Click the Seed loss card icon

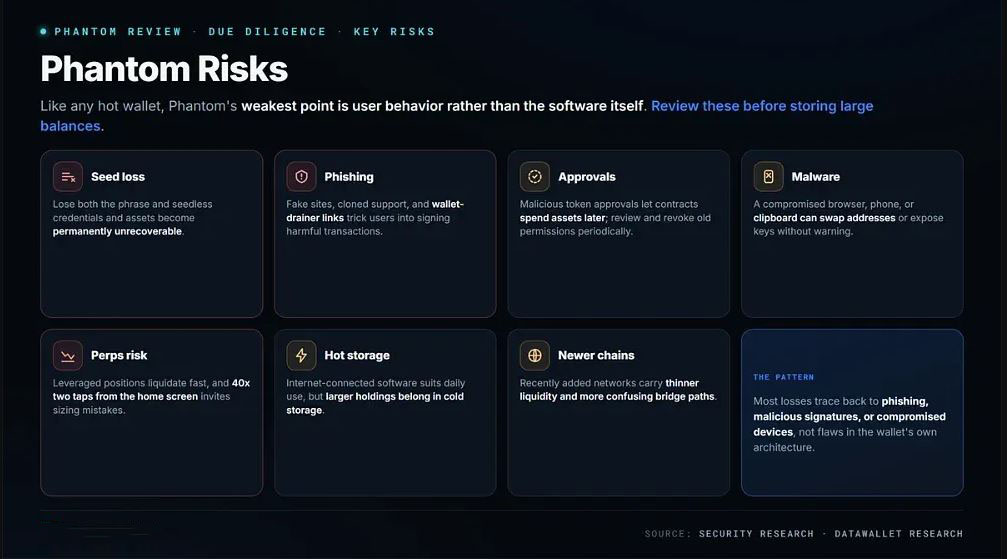(67, 177)
